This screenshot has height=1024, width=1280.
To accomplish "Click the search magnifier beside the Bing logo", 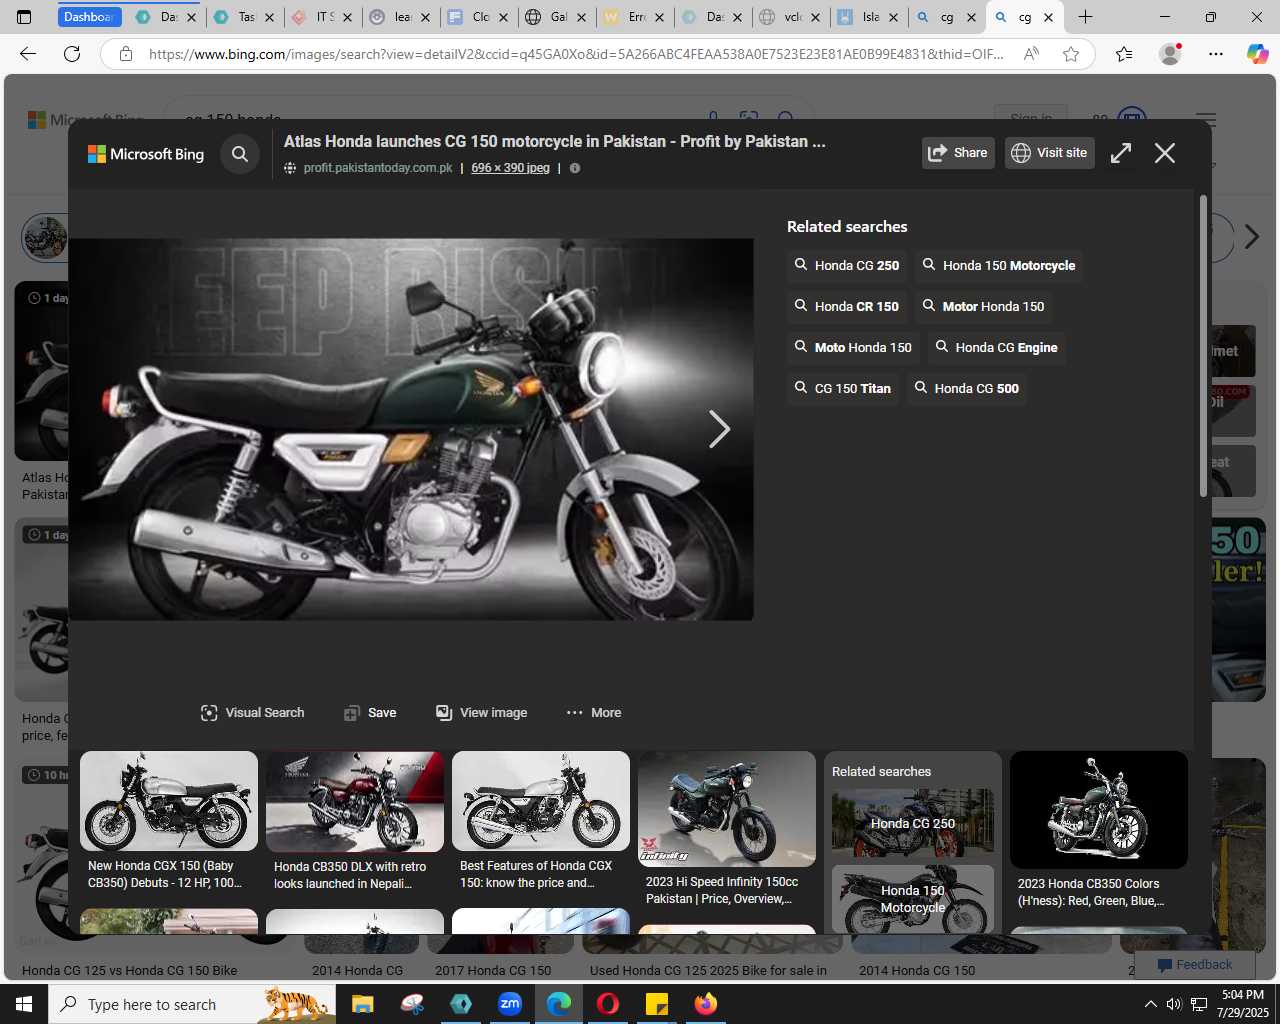I will pyautogui.click(x=240, y=154).
